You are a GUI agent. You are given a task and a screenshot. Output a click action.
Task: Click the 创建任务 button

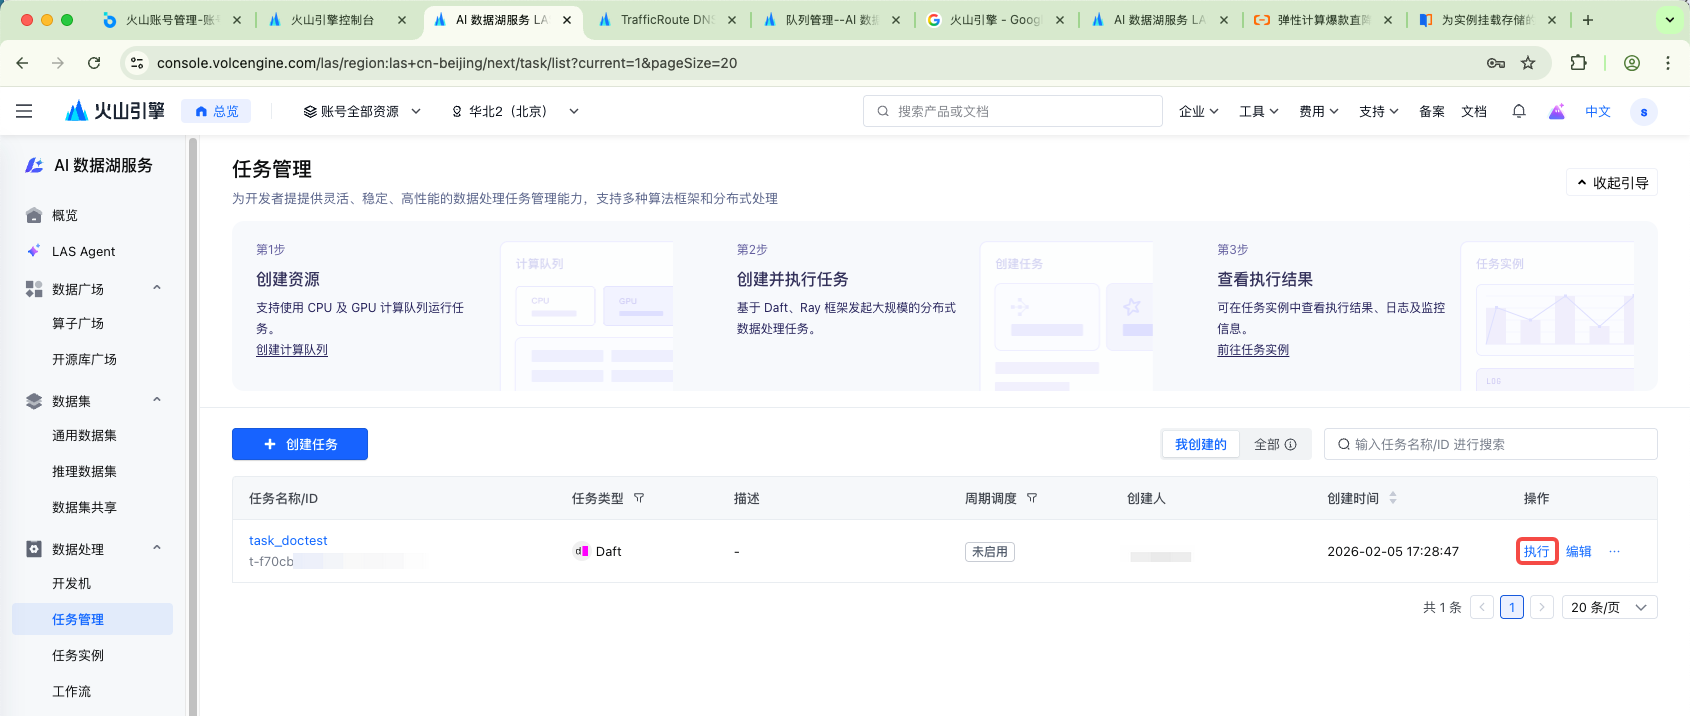[300, 444]
